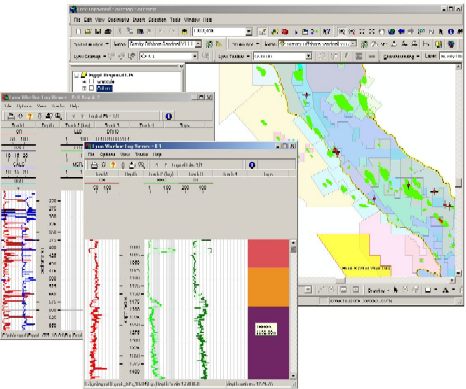Open the combo box right of Lynx Coverage
The height and width of the screenshot is (389, 466).
pyautogui.click(x=169, y=56)
